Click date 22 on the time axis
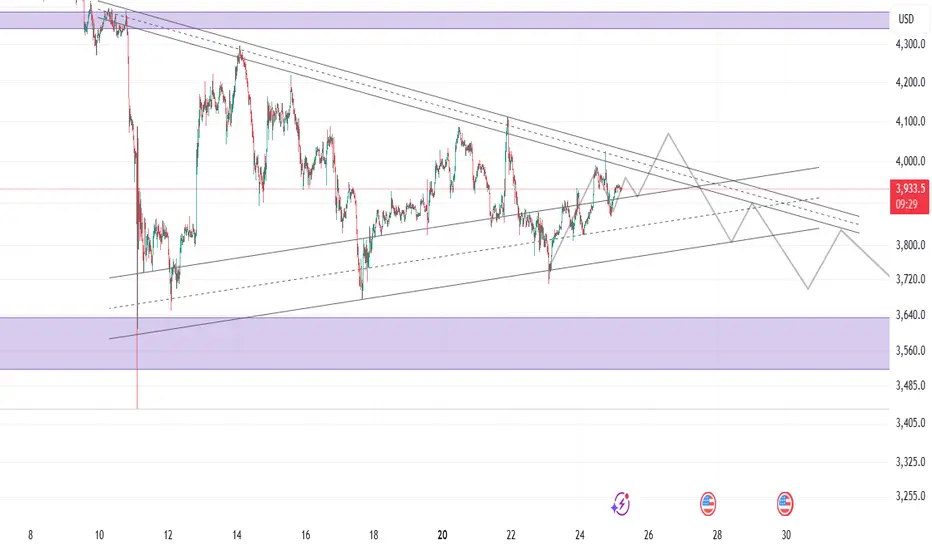This screenshot has height=550, width=932. [x=512, y=534]
